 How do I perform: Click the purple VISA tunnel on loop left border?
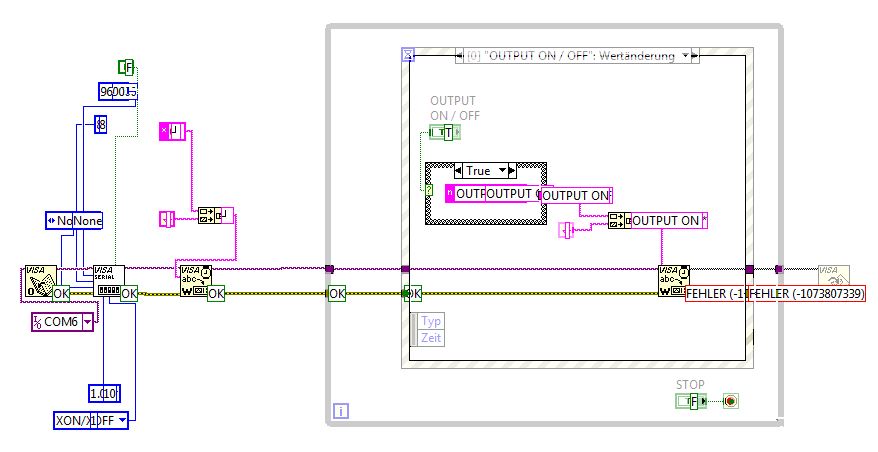[329, 269]
